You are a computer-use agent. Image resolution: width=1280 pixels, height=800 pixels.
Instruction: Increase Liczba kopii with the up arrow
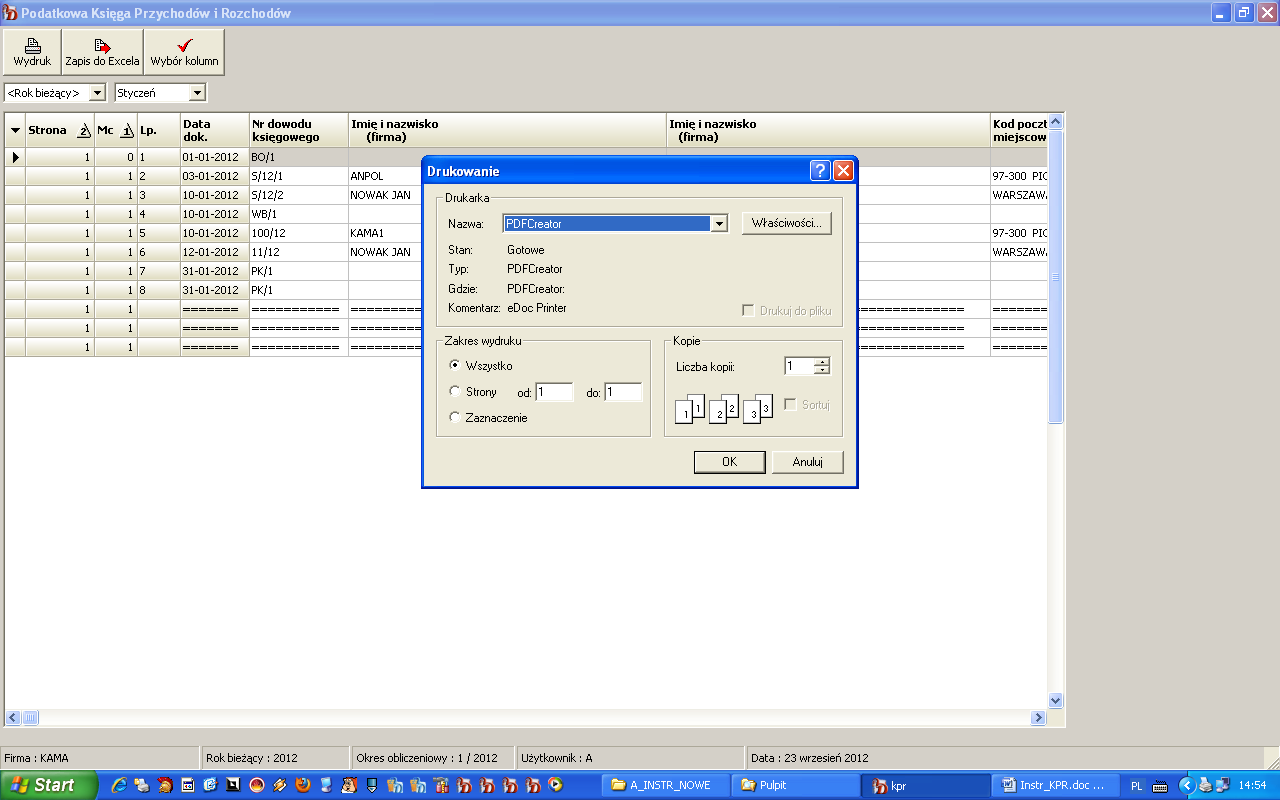(822, 362)
